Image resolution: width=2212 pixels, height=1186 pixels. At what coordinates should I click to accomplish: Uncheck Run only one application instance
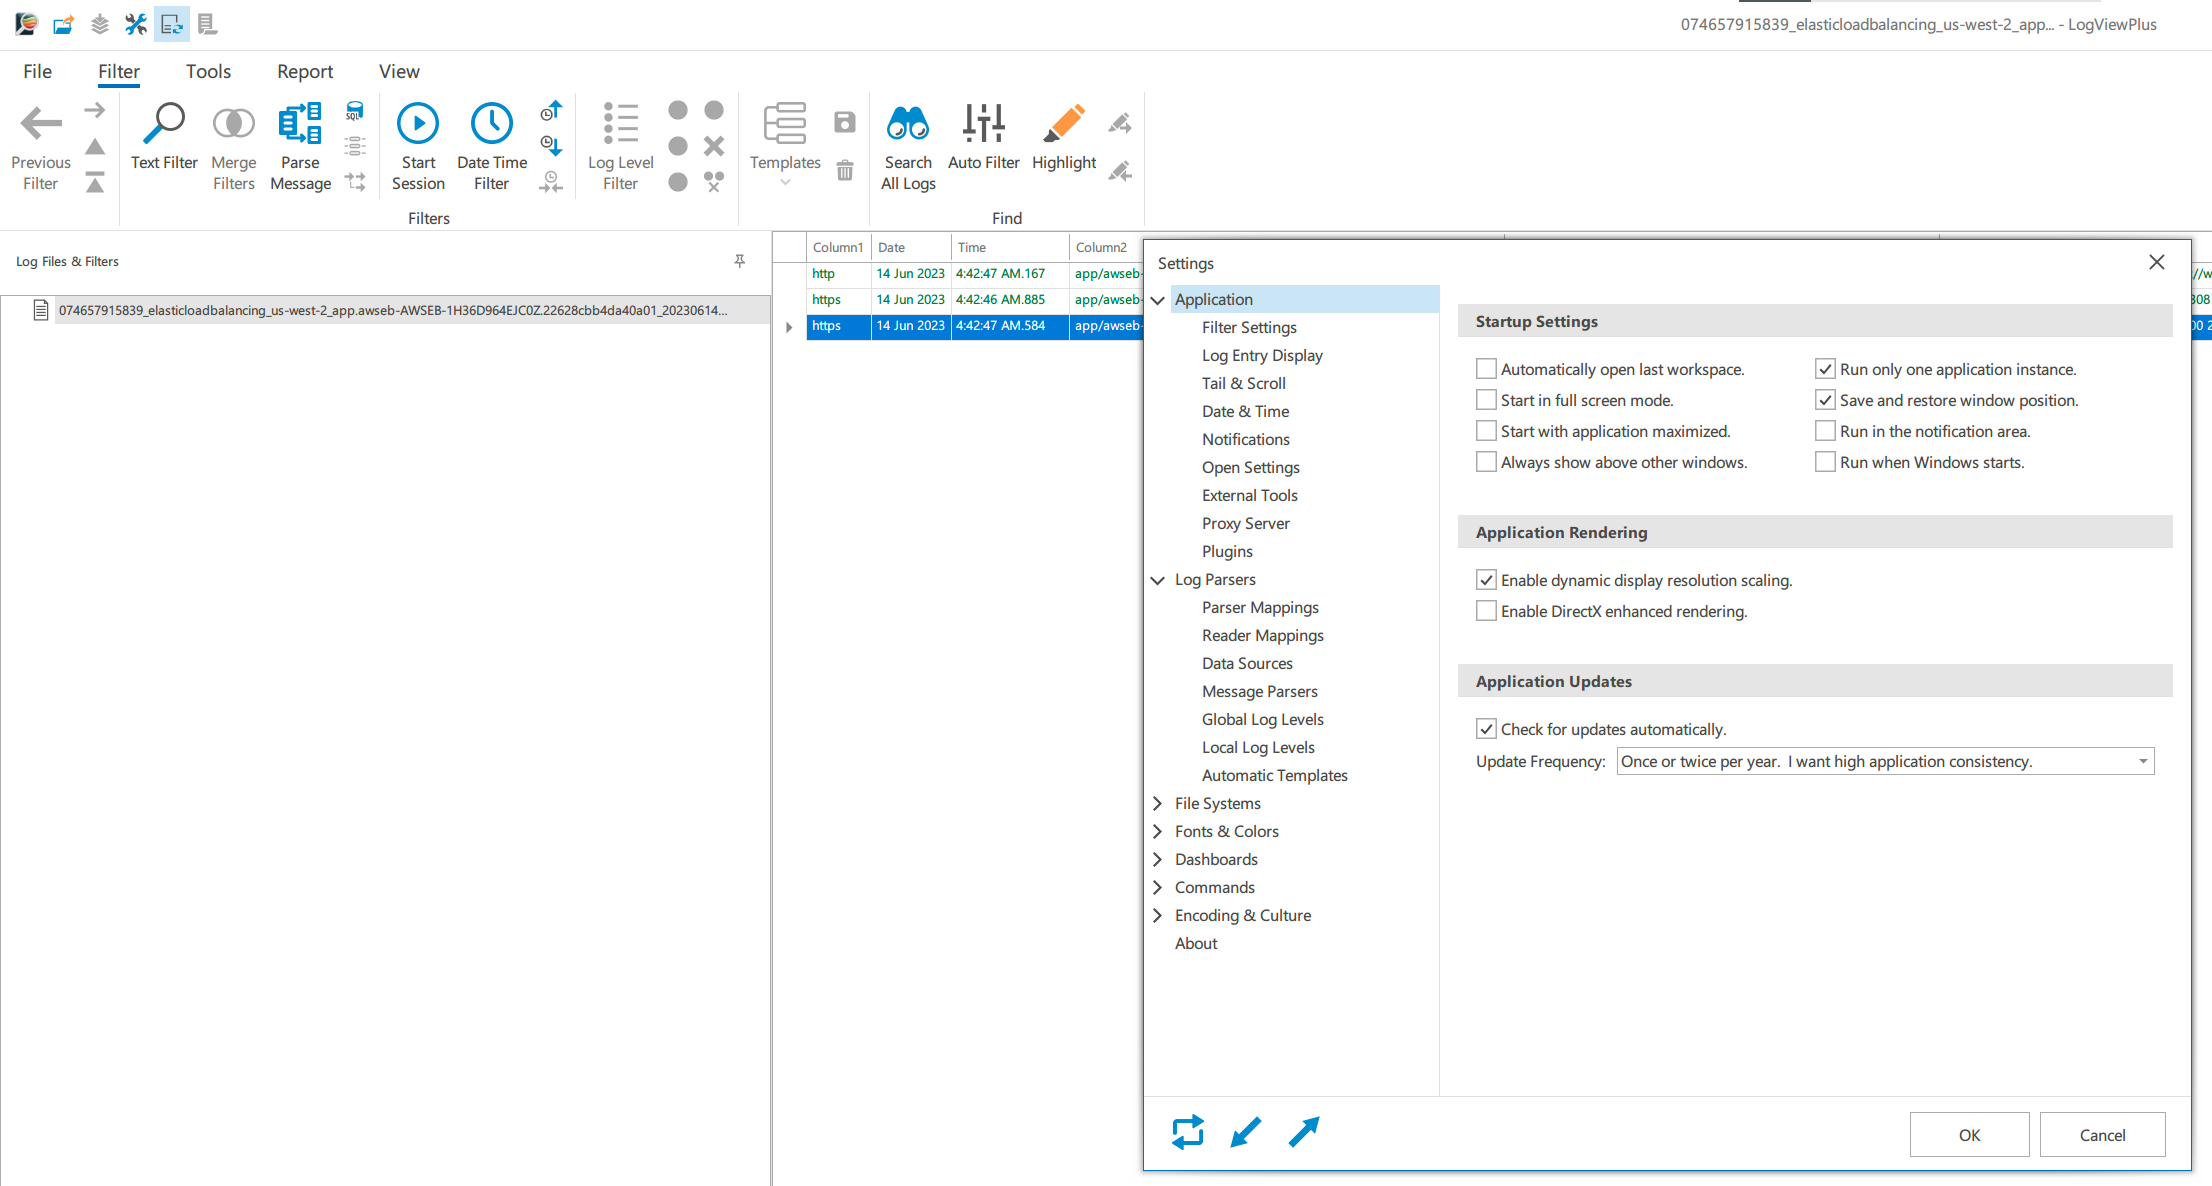pyautogui.click(x=1825, y=369)
